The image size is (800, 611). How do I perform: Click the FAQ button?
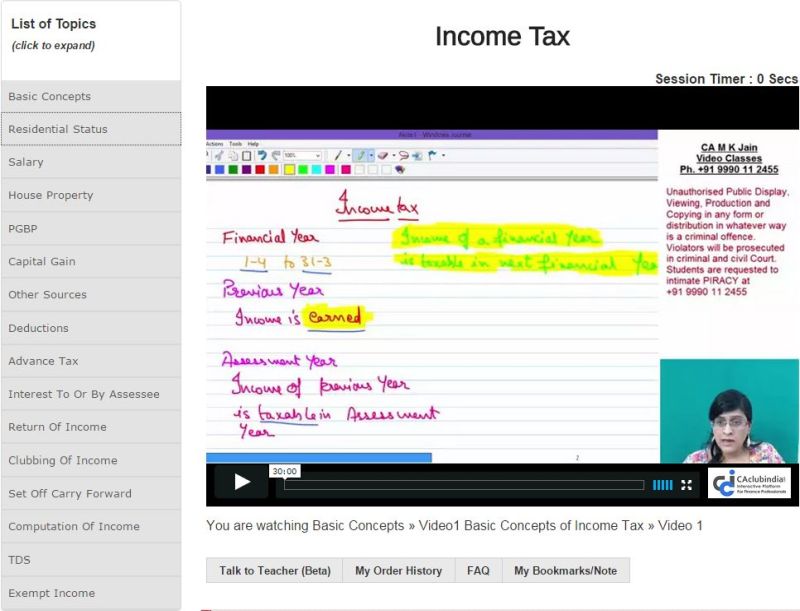478,571
